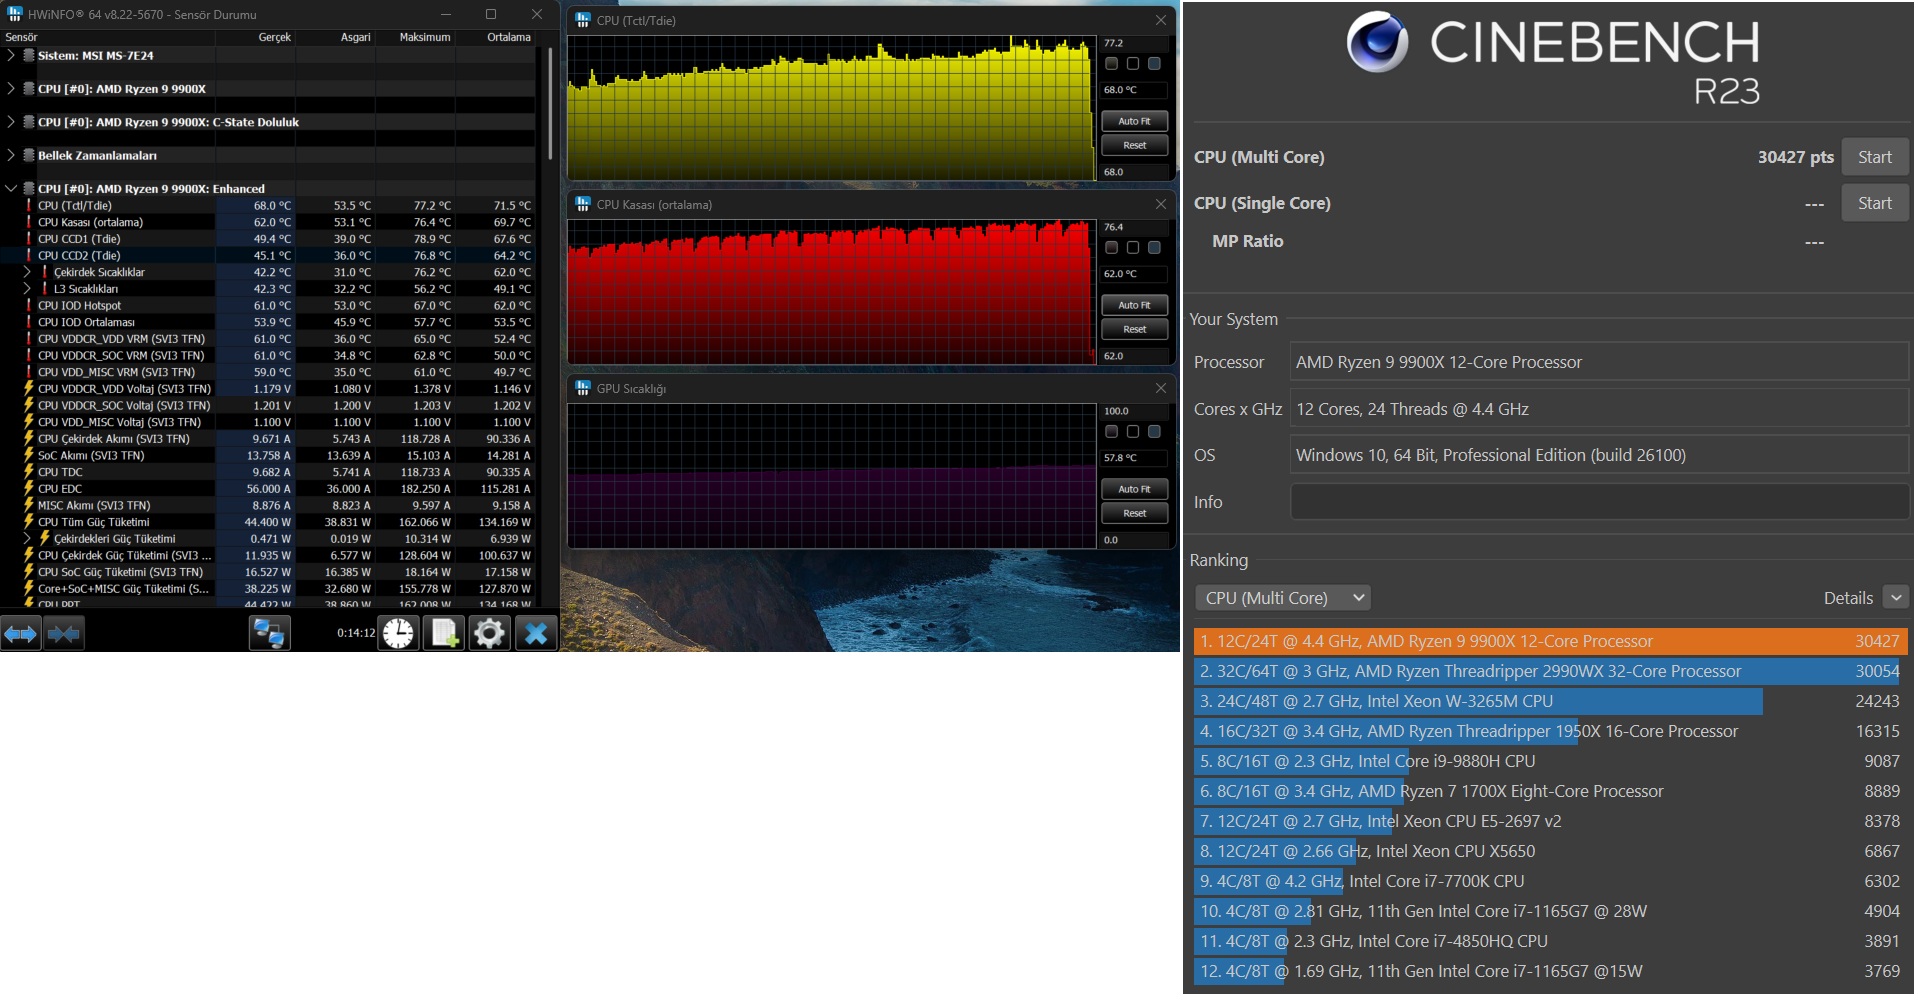Click the blue X icon in HWiNFO toolbar
The image size is (1918, 1000).
(x=536, y=633)
